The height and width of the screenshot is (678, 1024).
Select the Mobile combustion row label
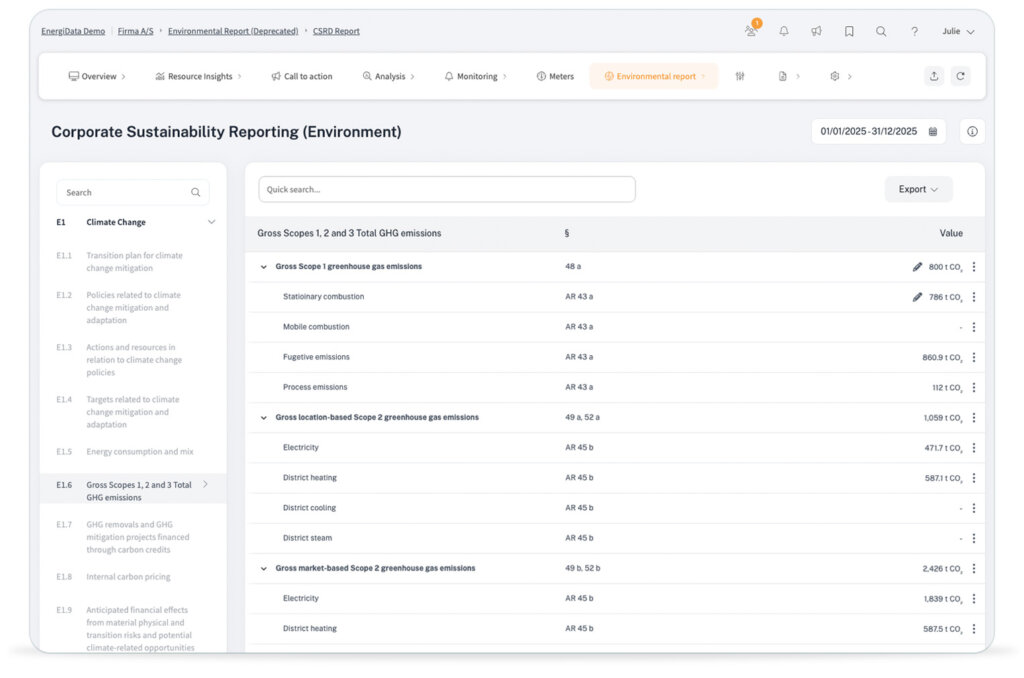pyautogui.click(x=316, y=327)
